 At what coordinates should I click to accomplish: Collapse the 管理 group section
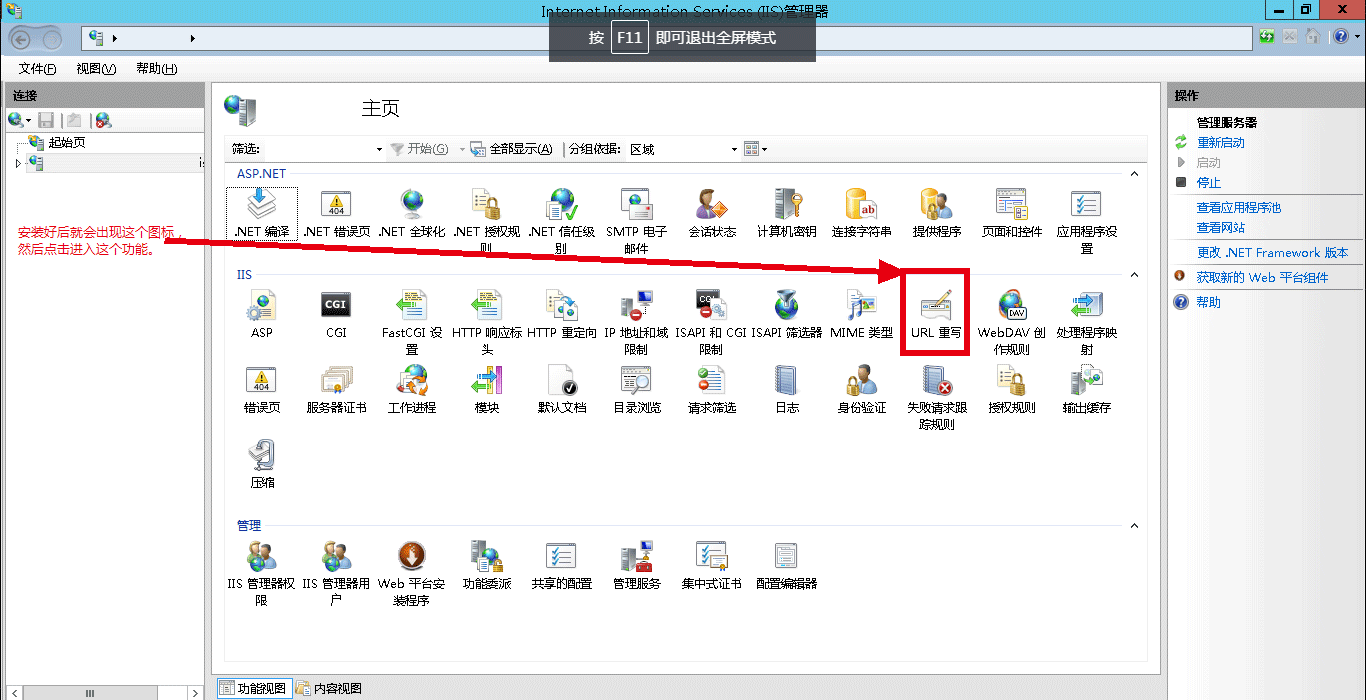coord(1134,526)
